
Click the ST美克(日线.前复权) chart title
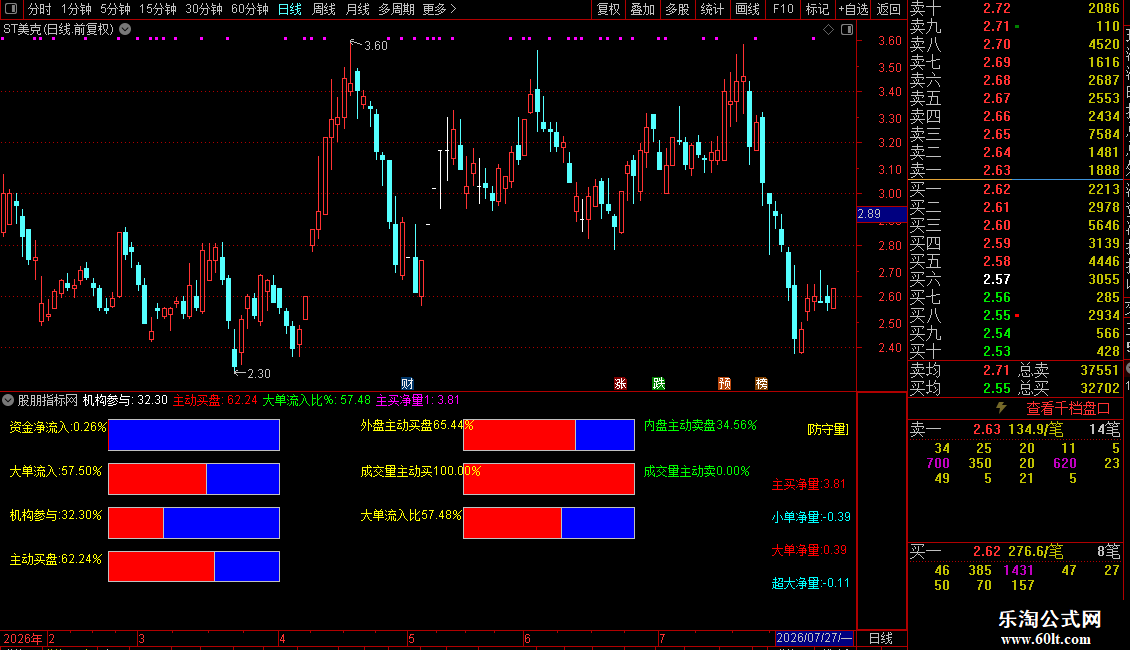click(58, 29)
